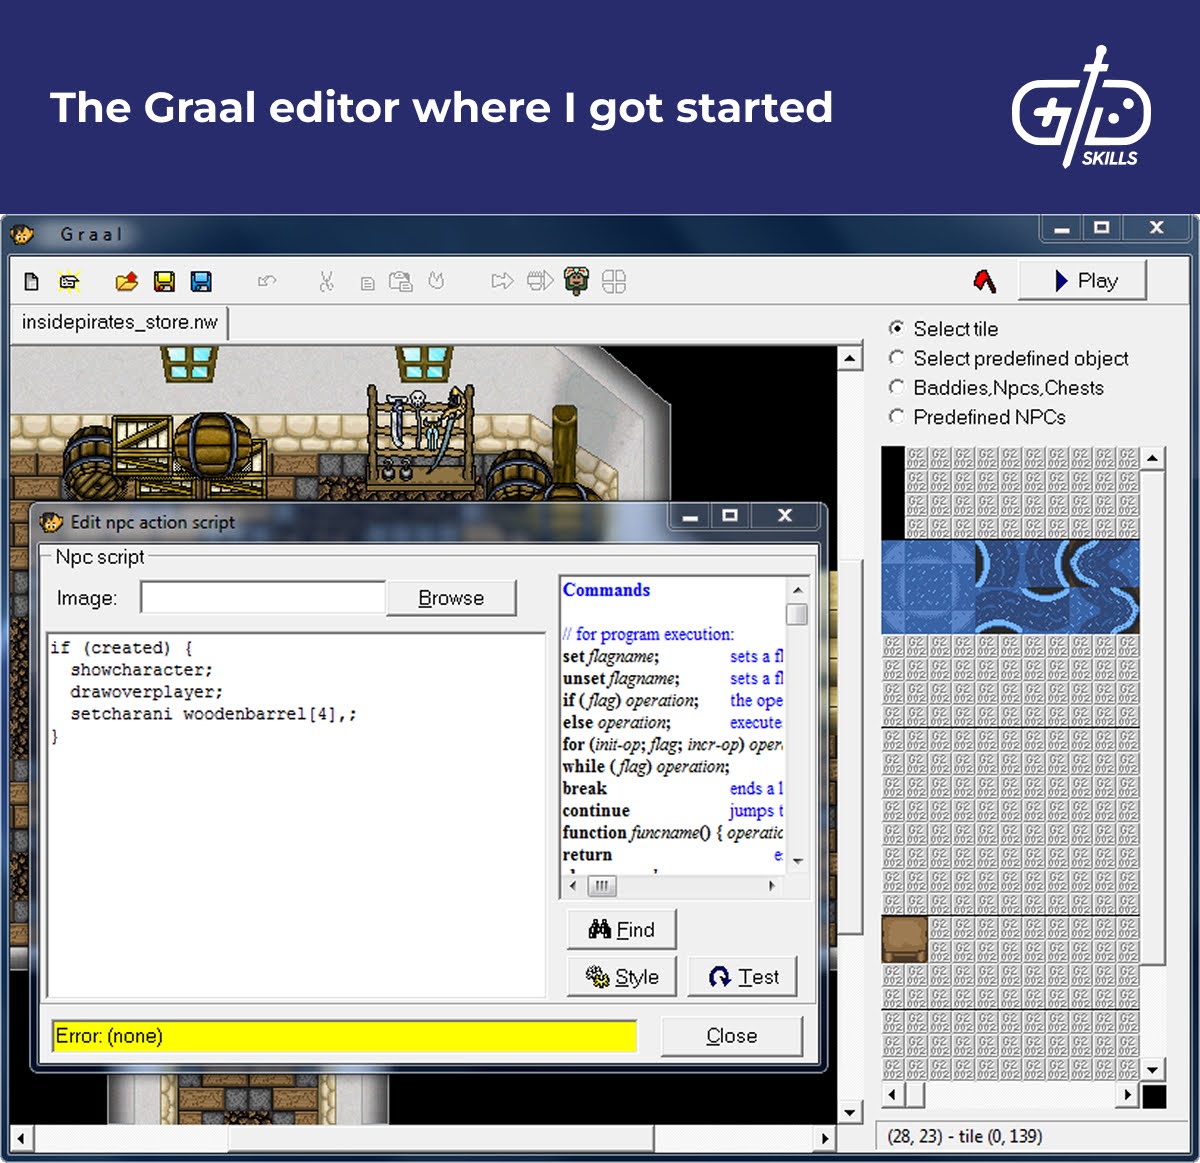Click the flame delete toolbar icon
The image size is (1200, 1163).
tap(436, 281)
